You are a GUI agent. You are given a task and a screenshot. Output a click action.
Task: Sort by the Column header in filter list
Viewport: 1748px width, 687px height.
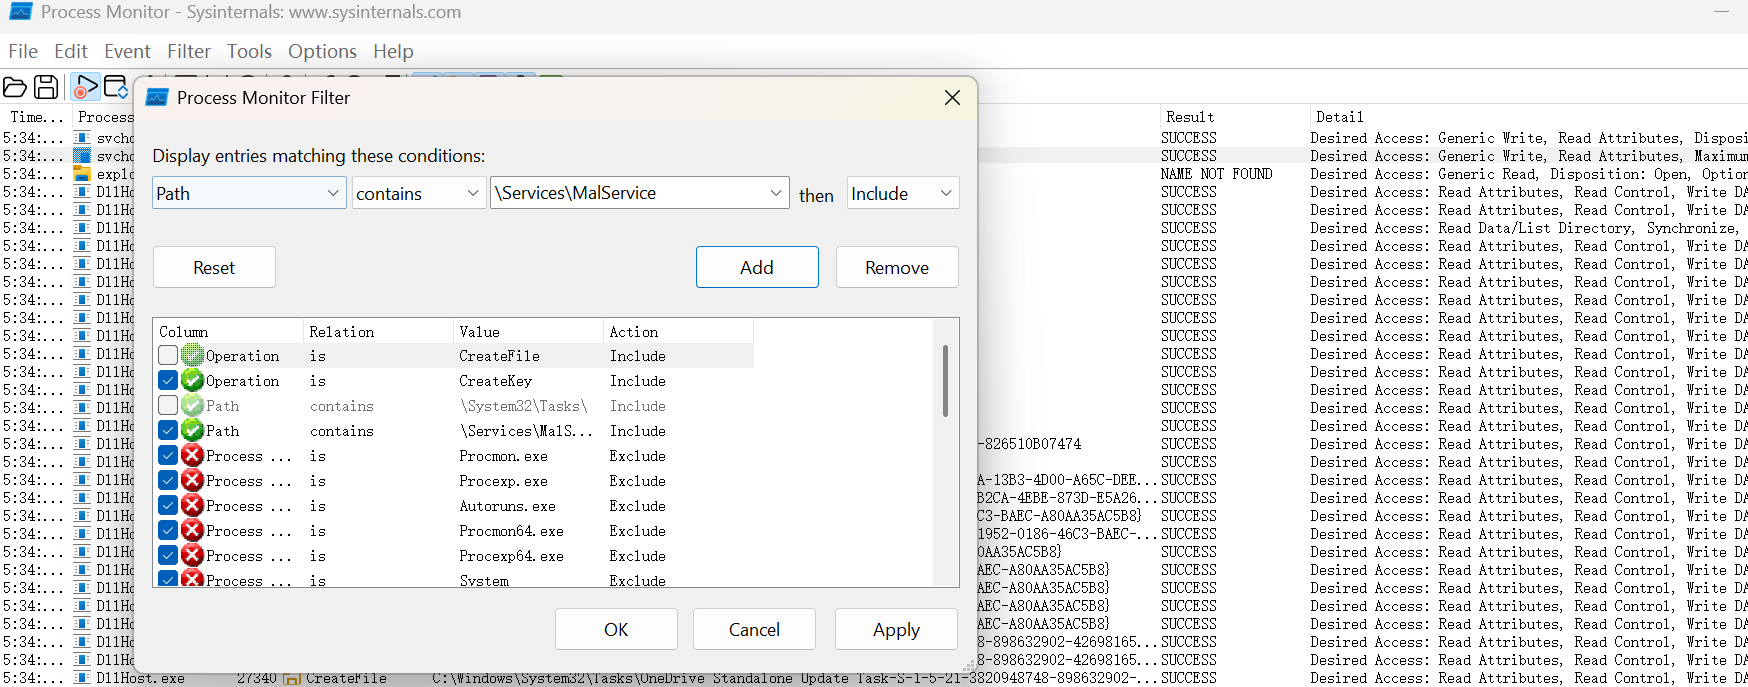tap(228, 331)
